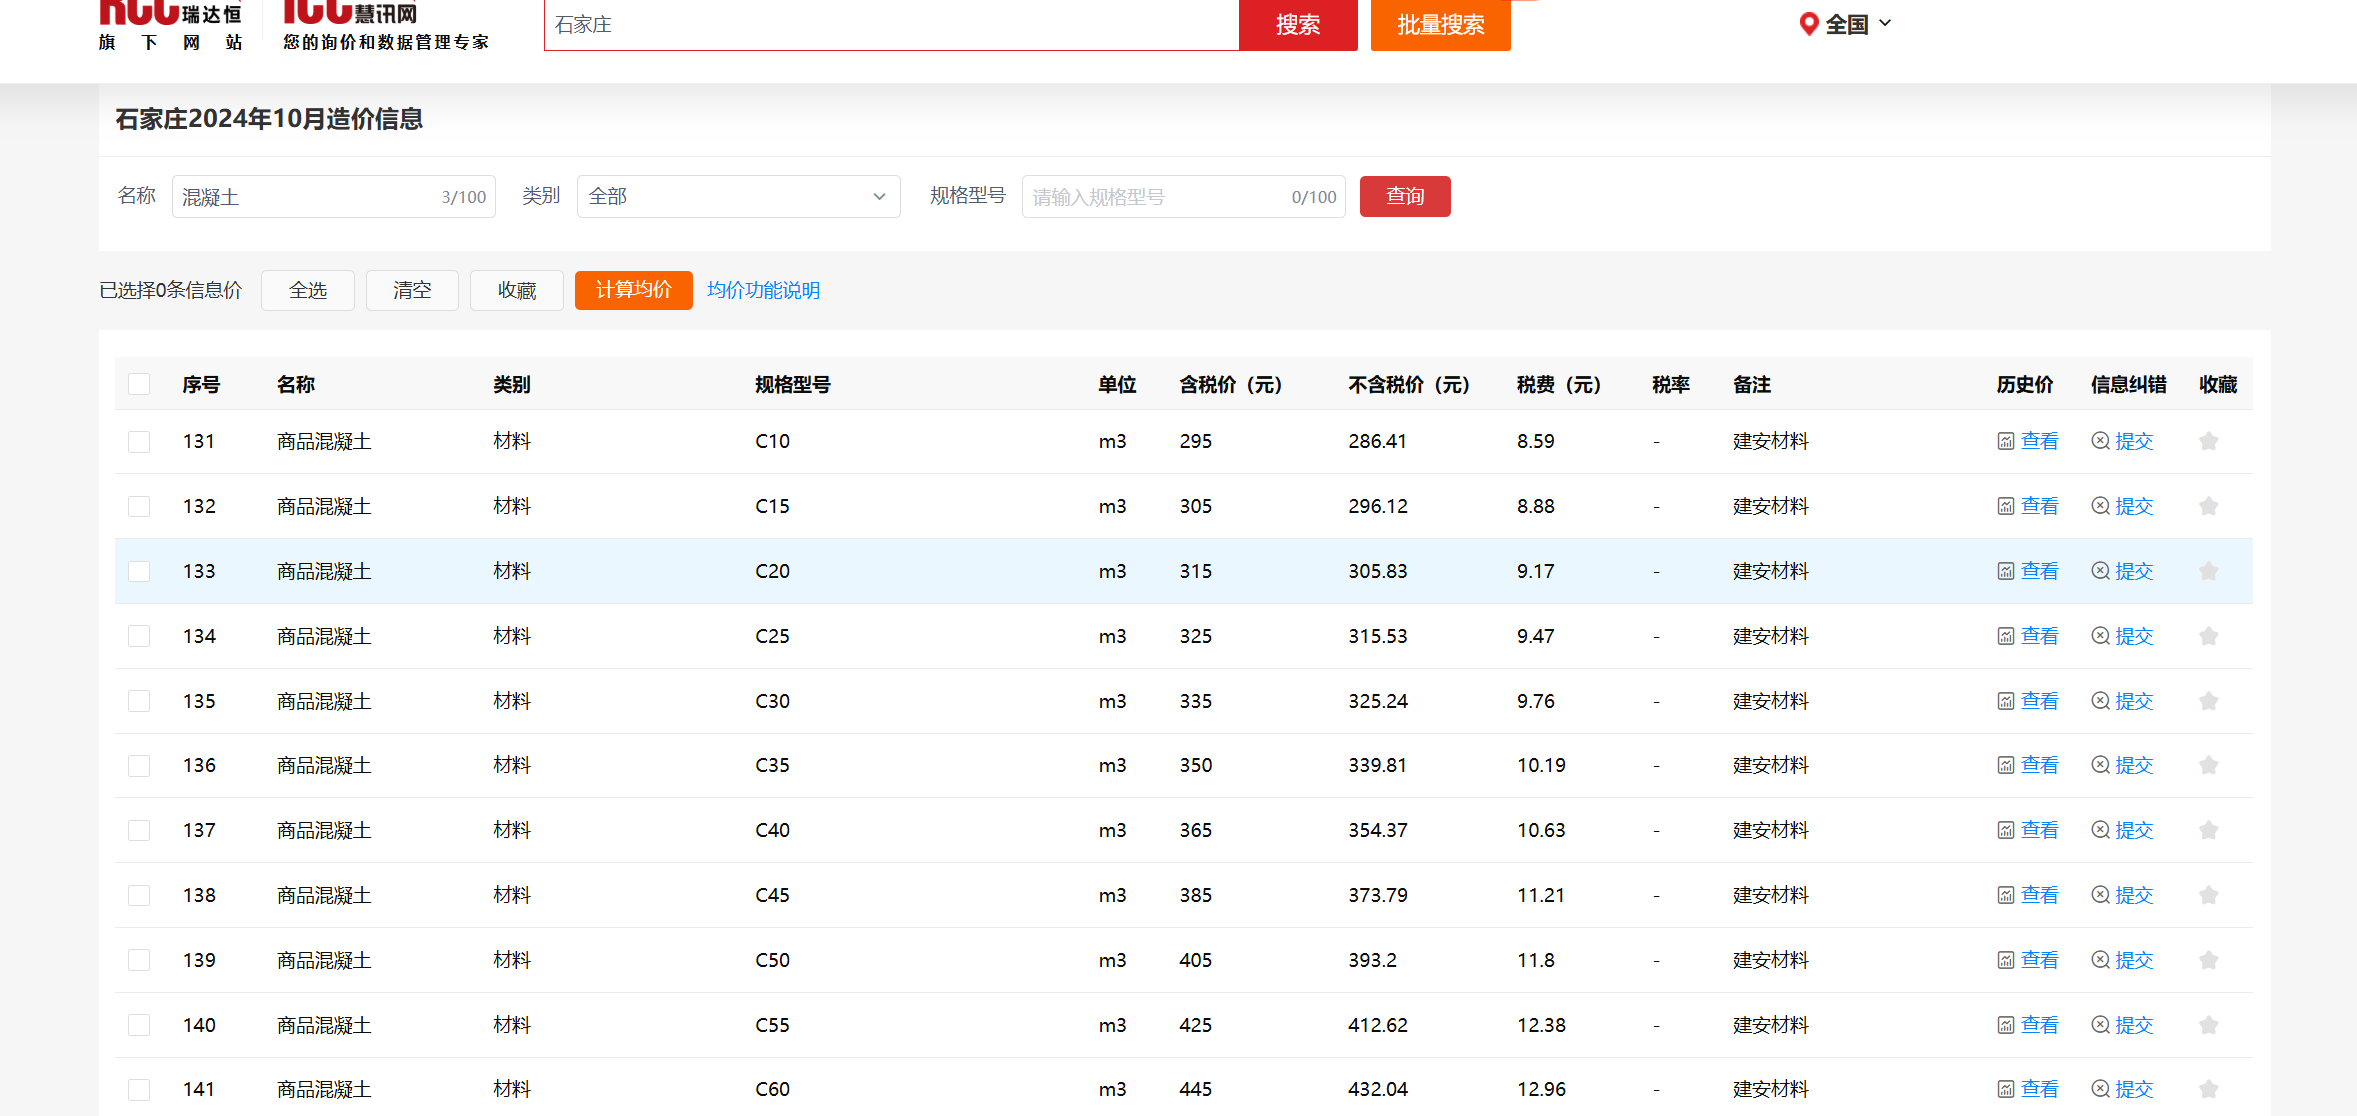Click the 全选 select all button
The height and width of the screenshot is (1116, 2357).
[308, 290]
